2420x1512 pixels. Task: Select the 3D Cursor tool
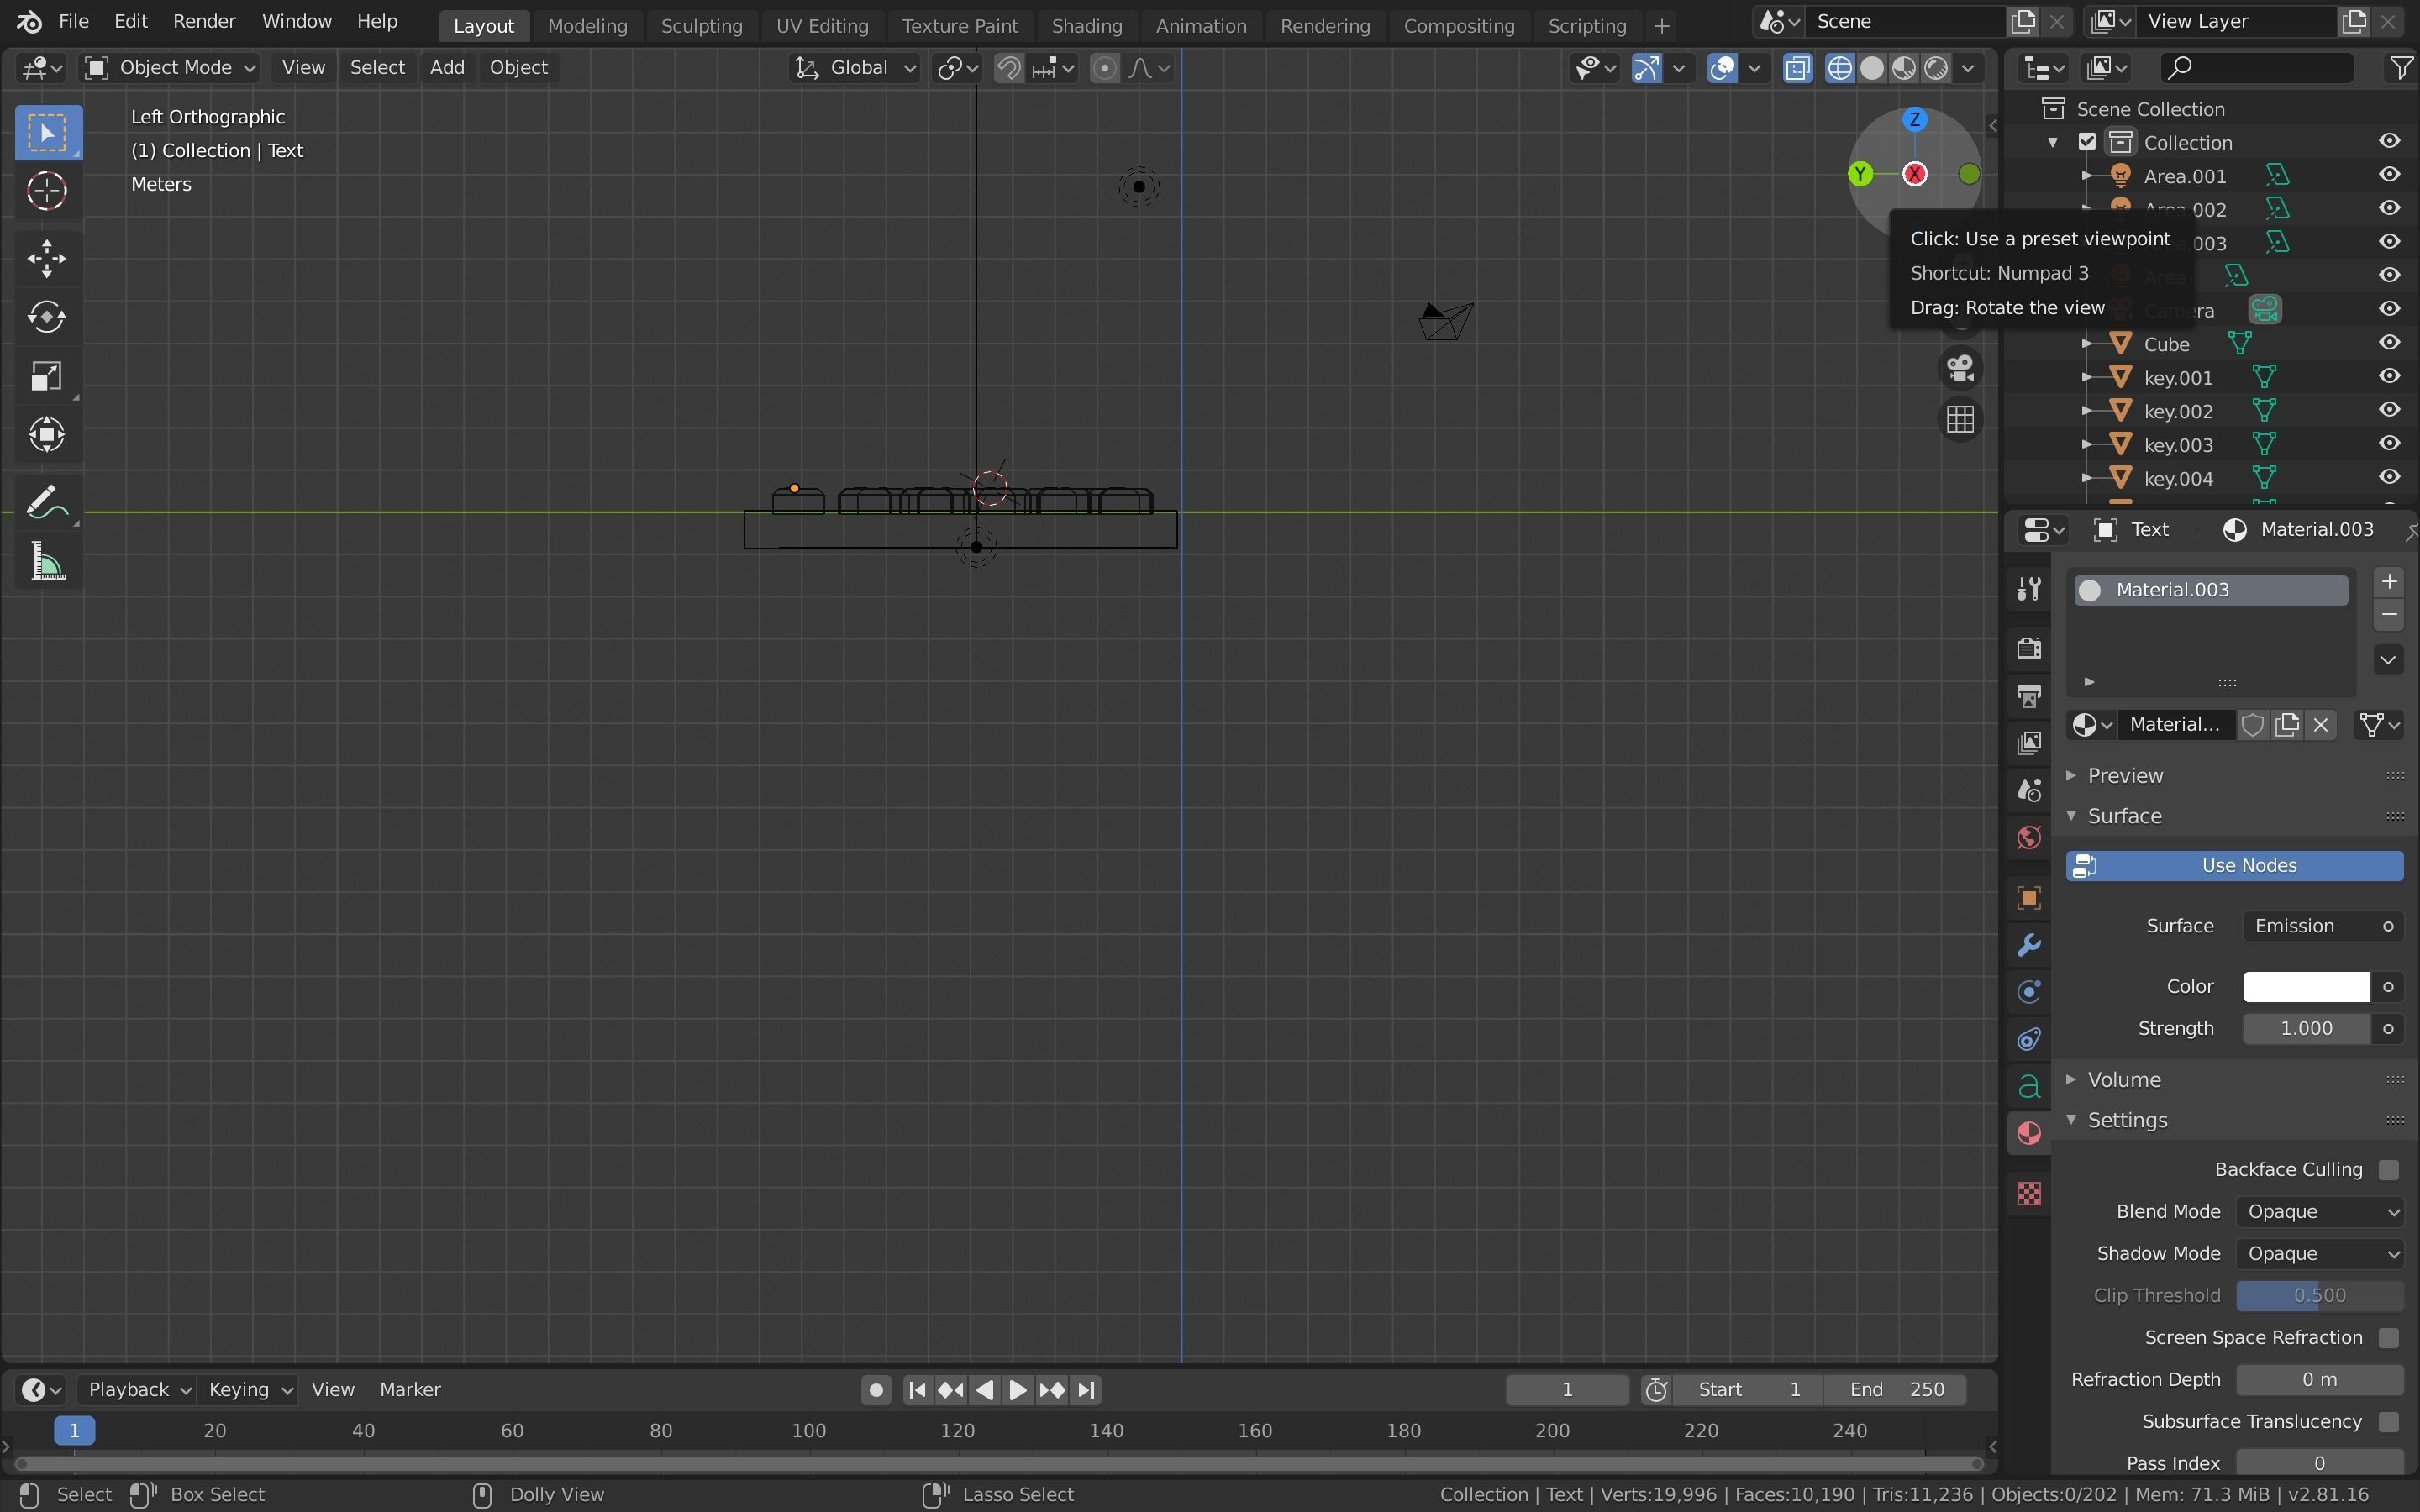[46, 191]
